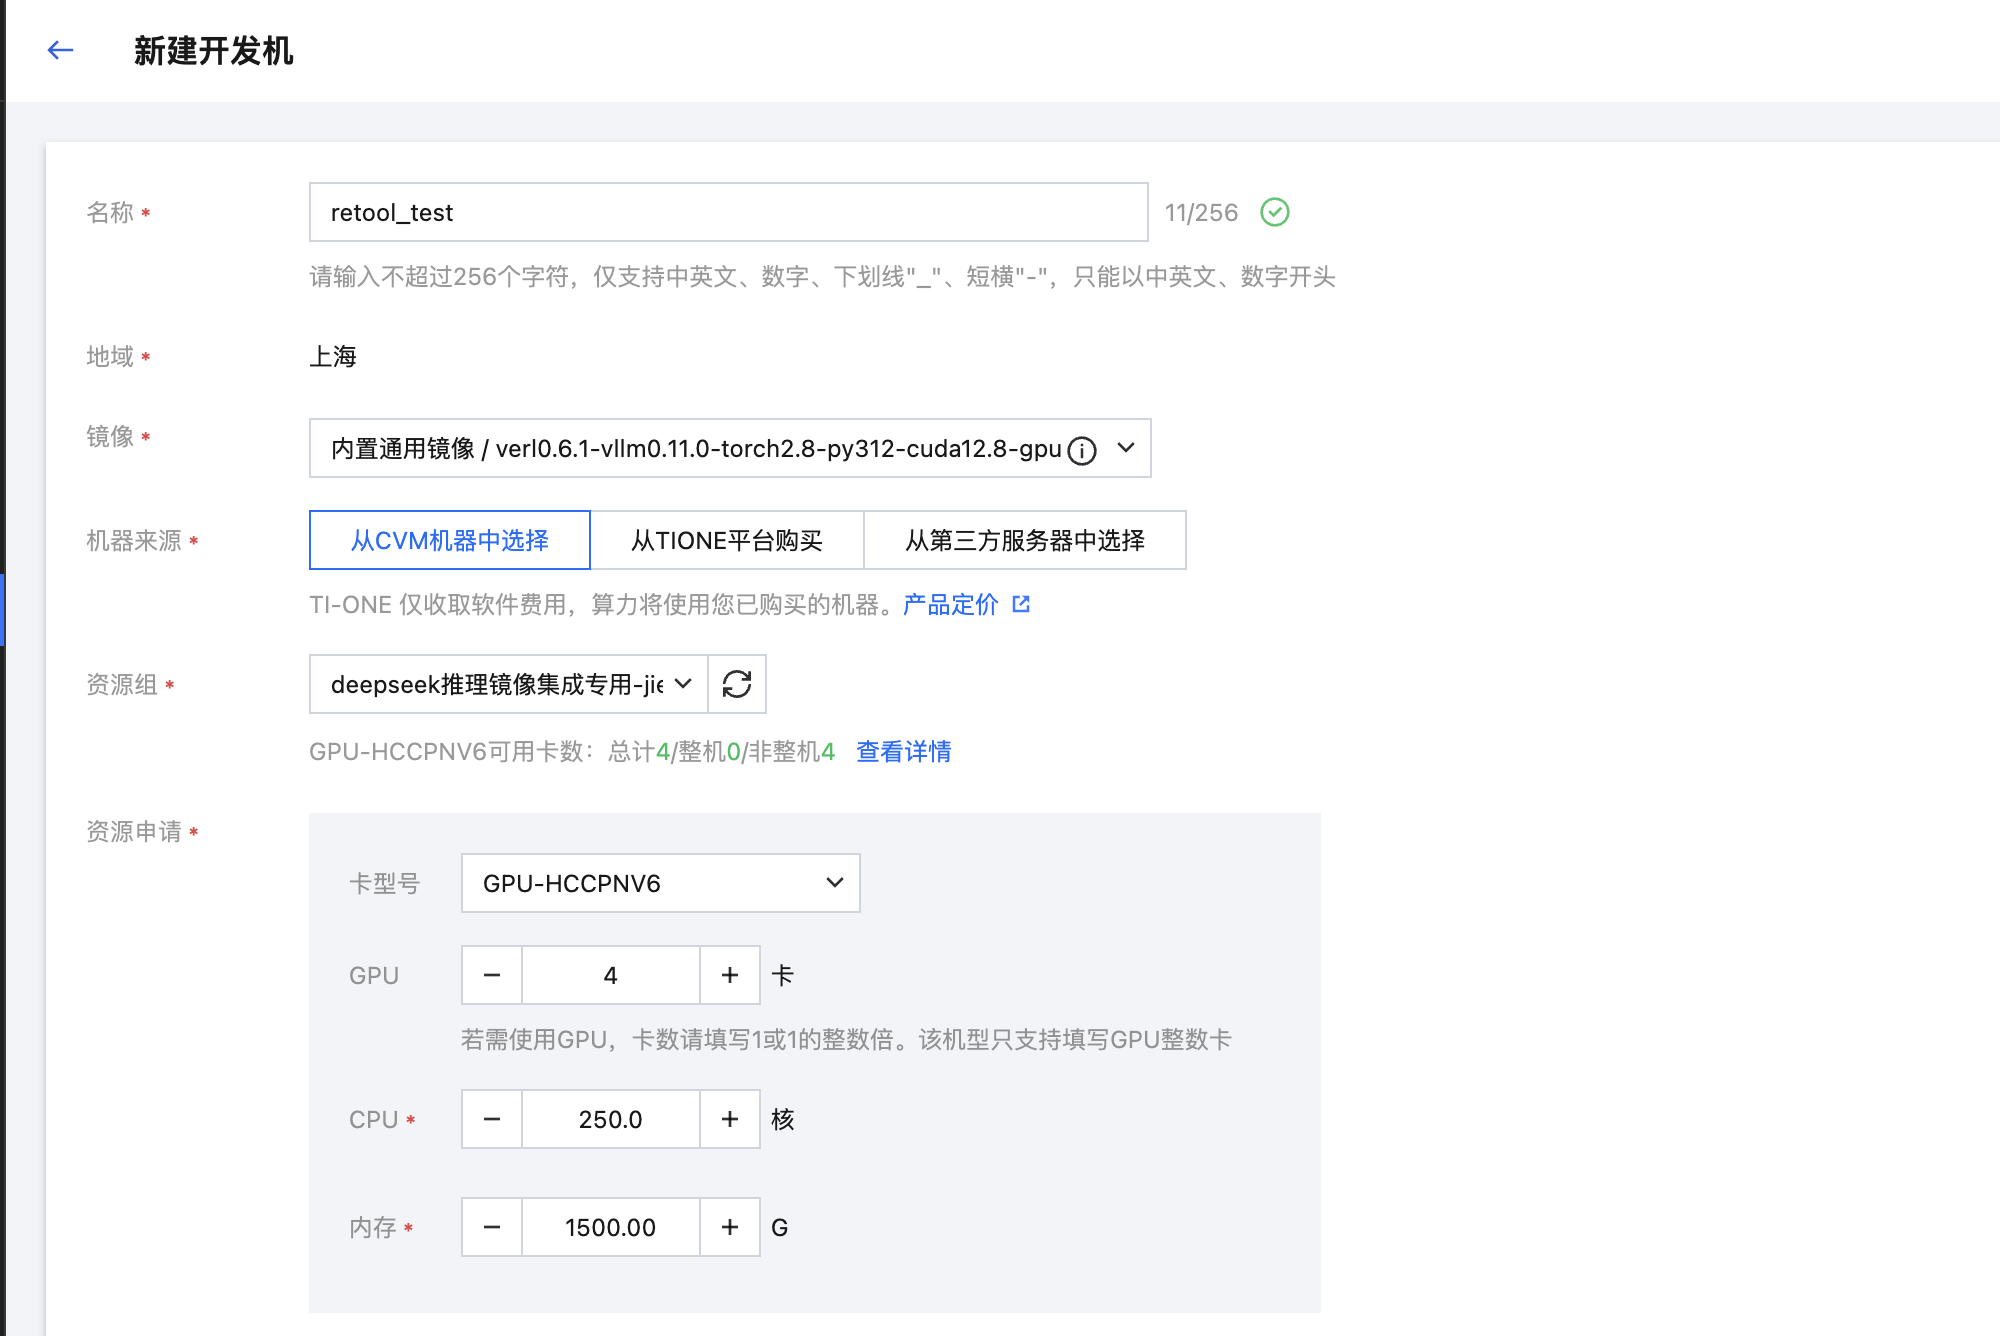The image size is (2000, 1336).
Task: Increase memory with plus button
Action: 730,1227
